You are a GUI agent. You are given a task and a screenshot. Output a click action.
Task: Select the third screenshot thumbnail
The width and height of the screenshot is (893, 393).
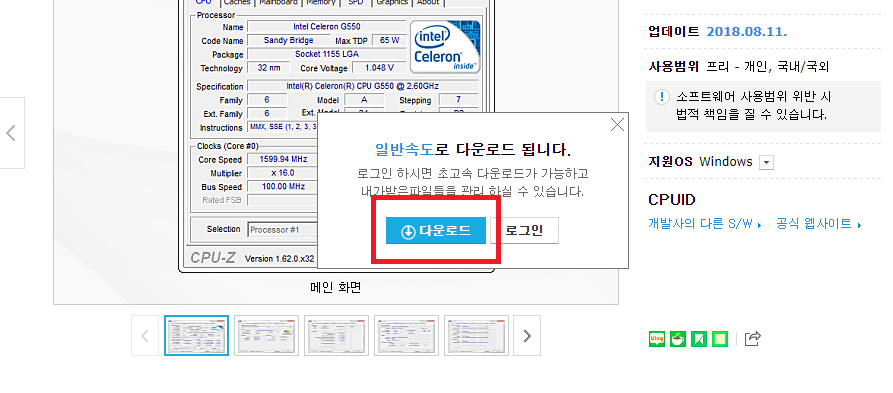pos(337,336)
